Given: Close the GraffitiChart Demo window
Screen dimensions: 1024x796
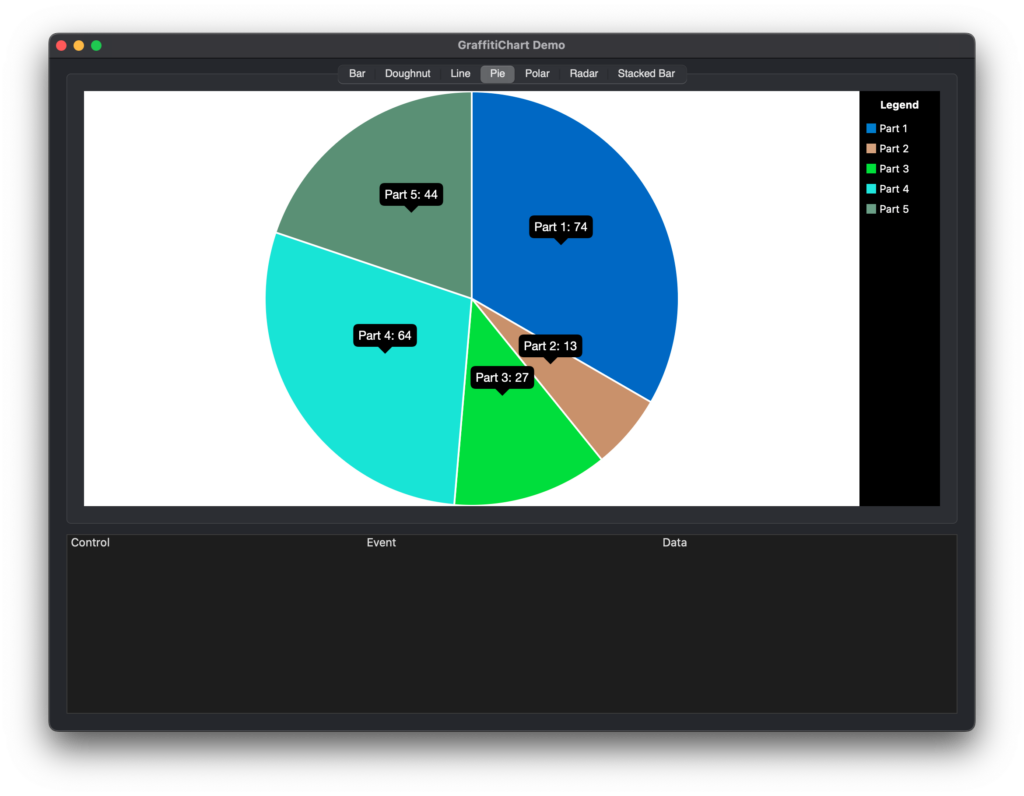Looking at the screenshot, I should point(61,45).
